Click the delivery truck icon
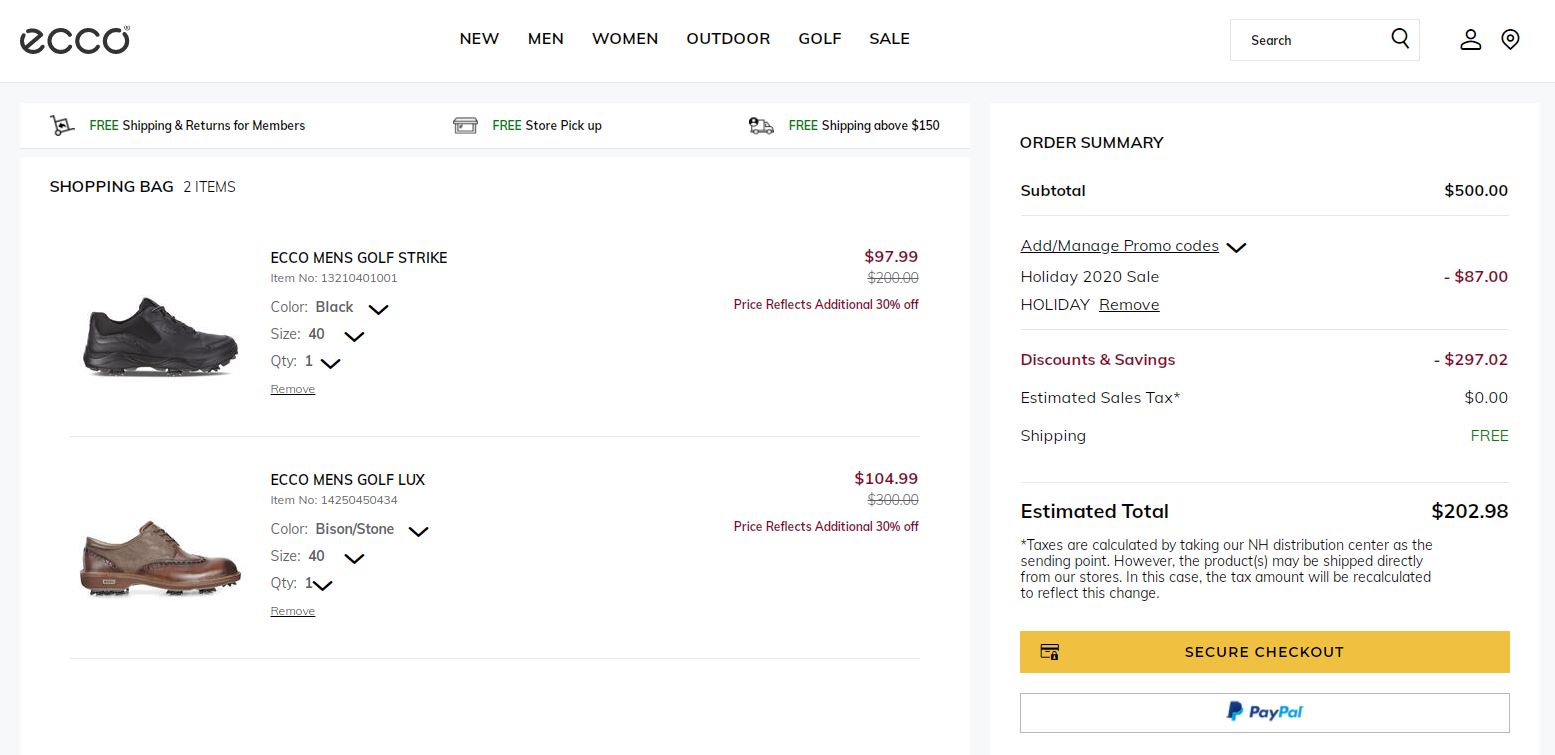Viewport: 1555px width, 755px height. coord(761,126)
